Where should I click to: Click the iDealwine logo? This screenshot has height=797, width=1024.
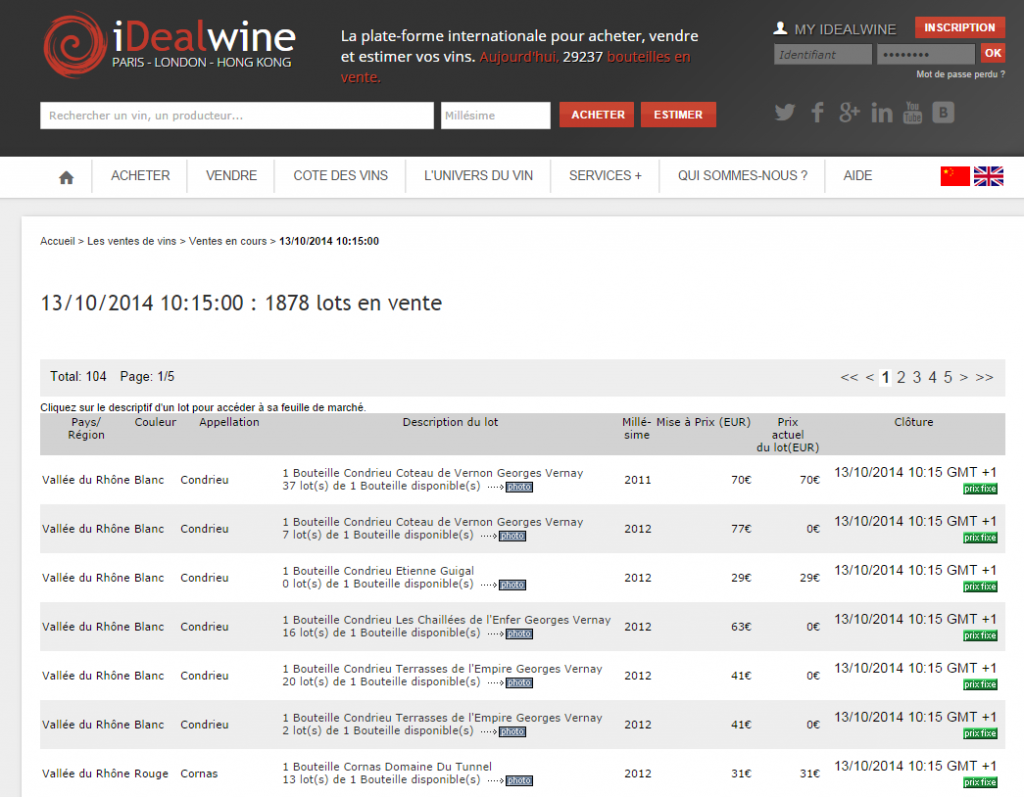[x=170, y=44]
